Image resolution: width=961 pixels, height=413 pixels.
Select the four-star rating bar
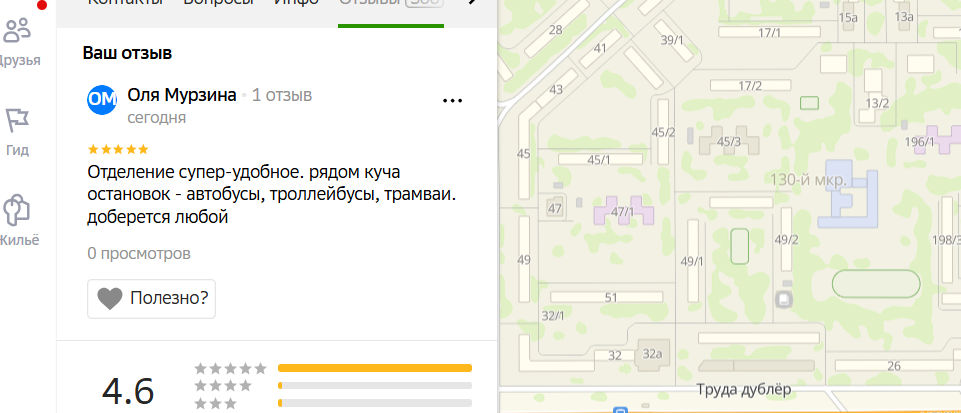375,385
